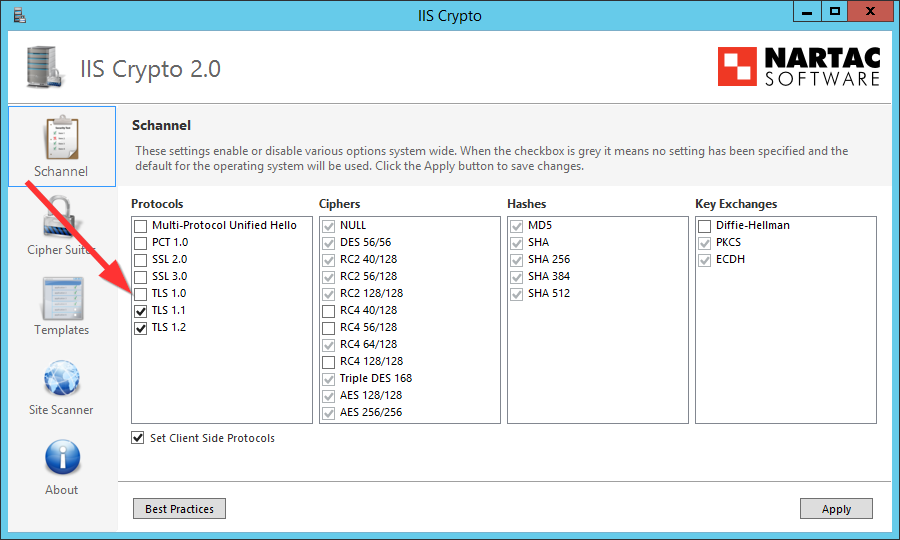This screenshot has height=540, width=900.
Task: Toggle the AES 256/256 cipher checkbox
Action: click(x=328, y=413)
